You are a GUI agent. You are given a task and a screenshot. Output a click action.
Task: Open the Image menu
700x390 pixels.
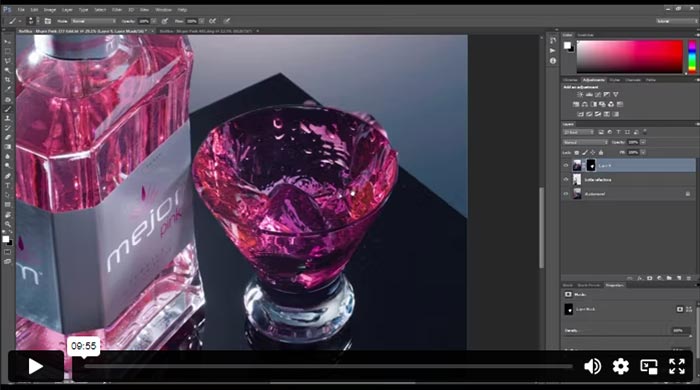(50, 9)
